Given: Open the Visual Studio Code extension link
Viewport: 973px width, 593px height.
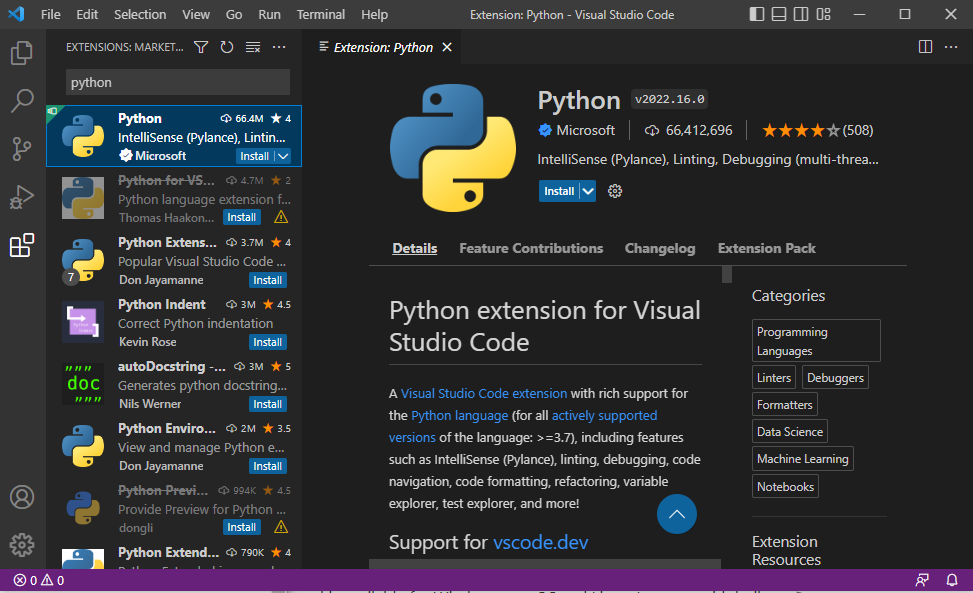Looking at the screenshot, I should pyautogui.click(x=484, y=393).
